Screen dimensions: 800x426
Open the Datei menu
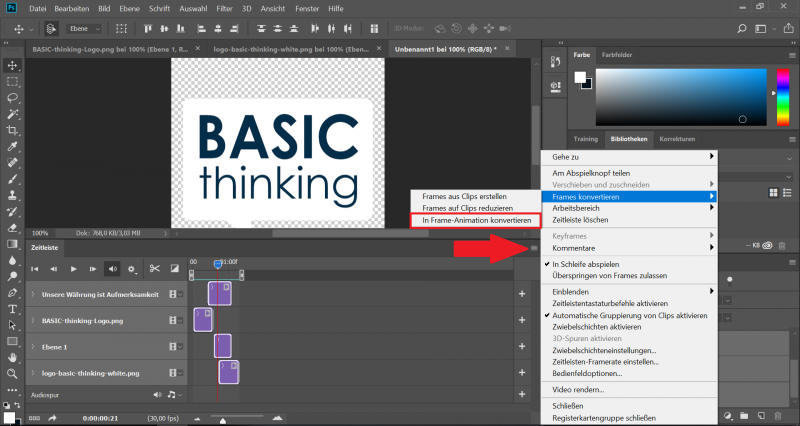(38, 8)
